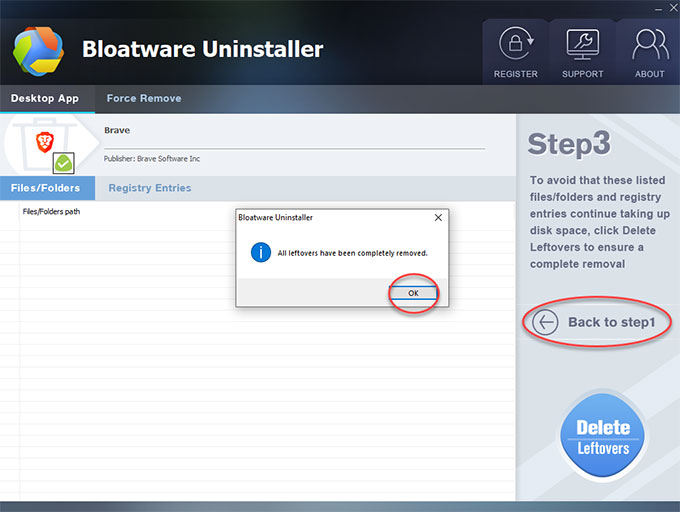Close the main application window
This screenshot has height=512, width=680.
point(673,8)
